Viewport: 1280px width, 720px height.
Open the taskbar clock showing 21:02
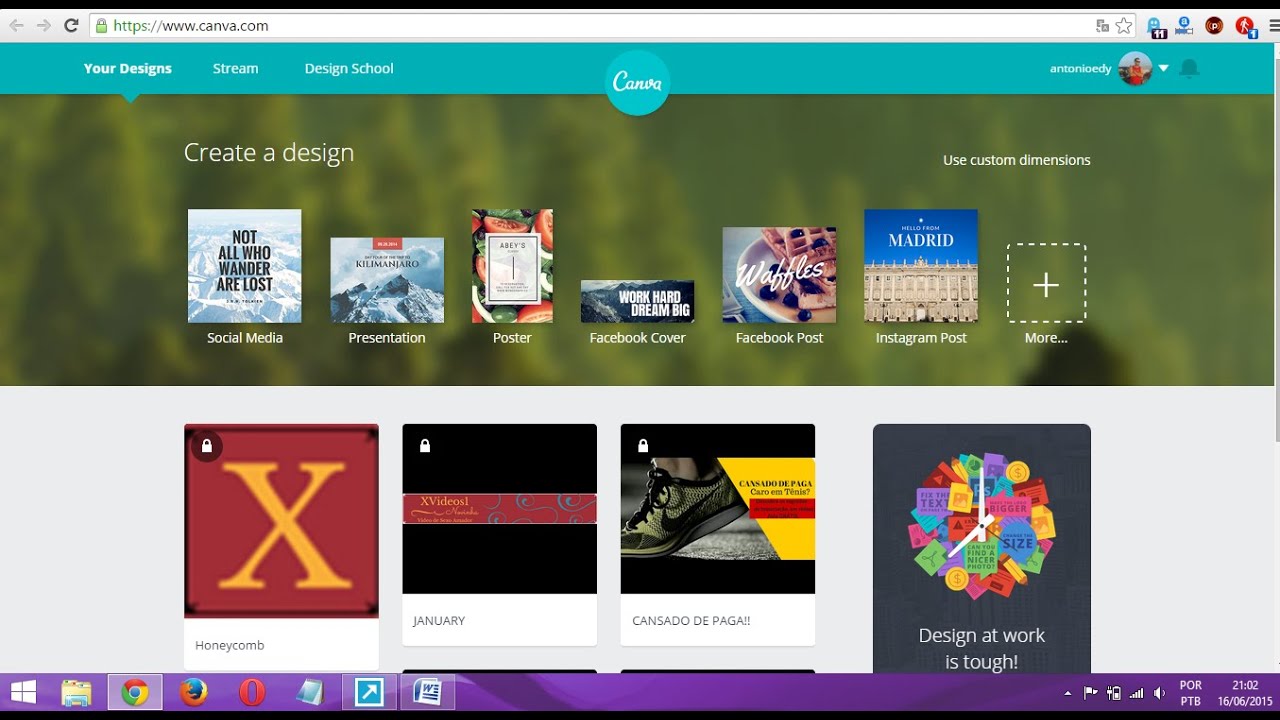pos(1244,693)
